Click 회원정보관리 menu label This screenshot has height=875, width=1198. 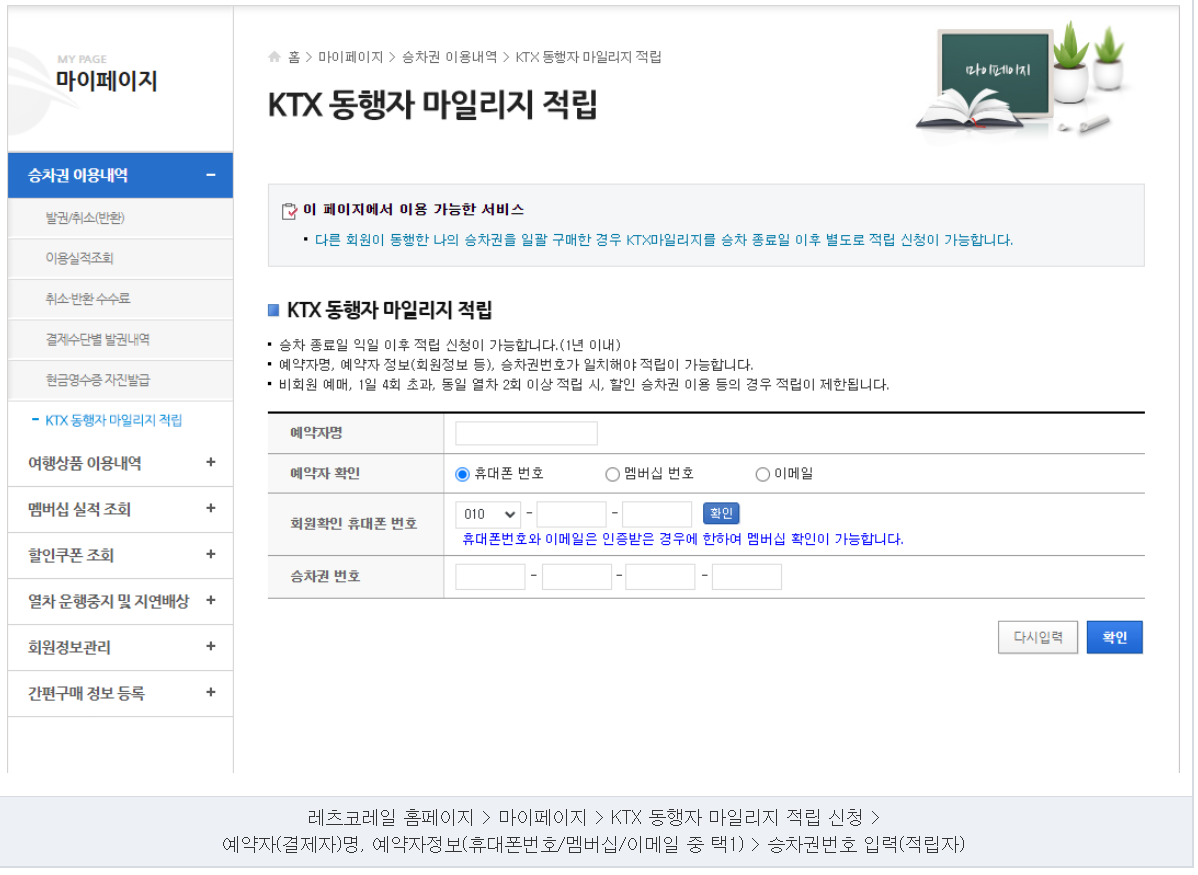point(70,649)
